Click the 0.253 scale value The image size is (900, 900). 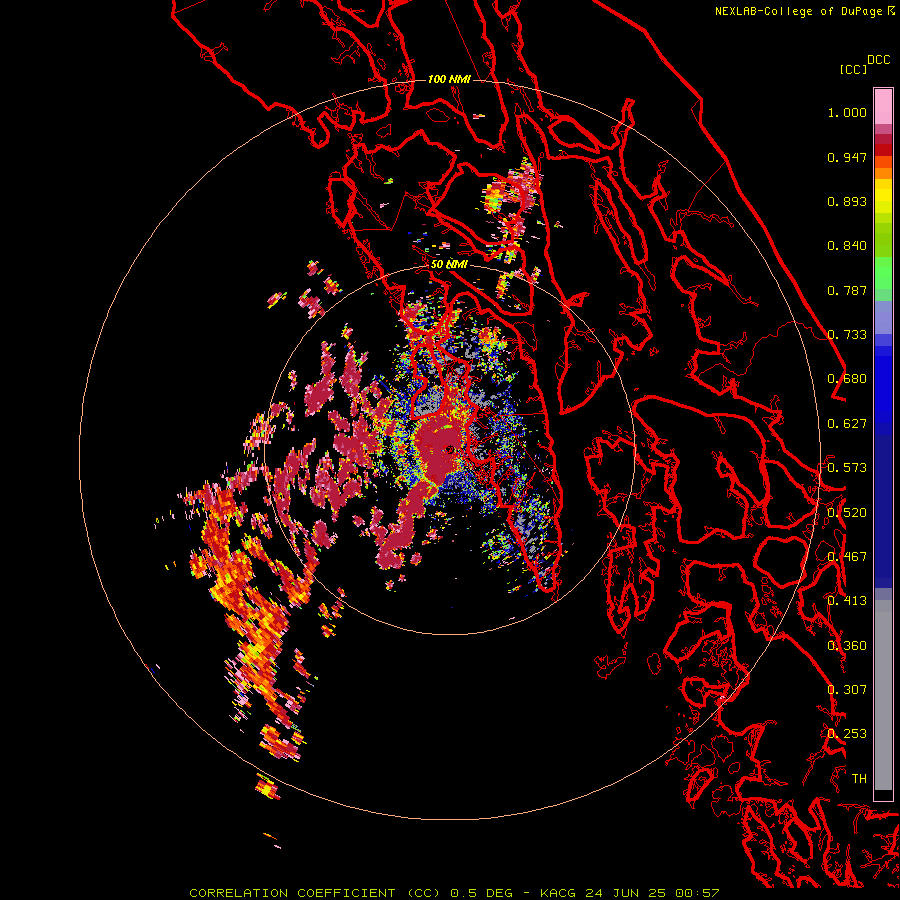tap(847, 734)
